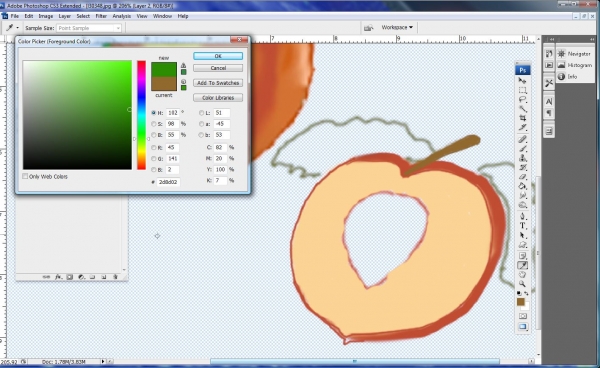Select the Healing Brush tool
This screenshot has width=600, height=368.
pyautogui.click(x=522, y=139)
